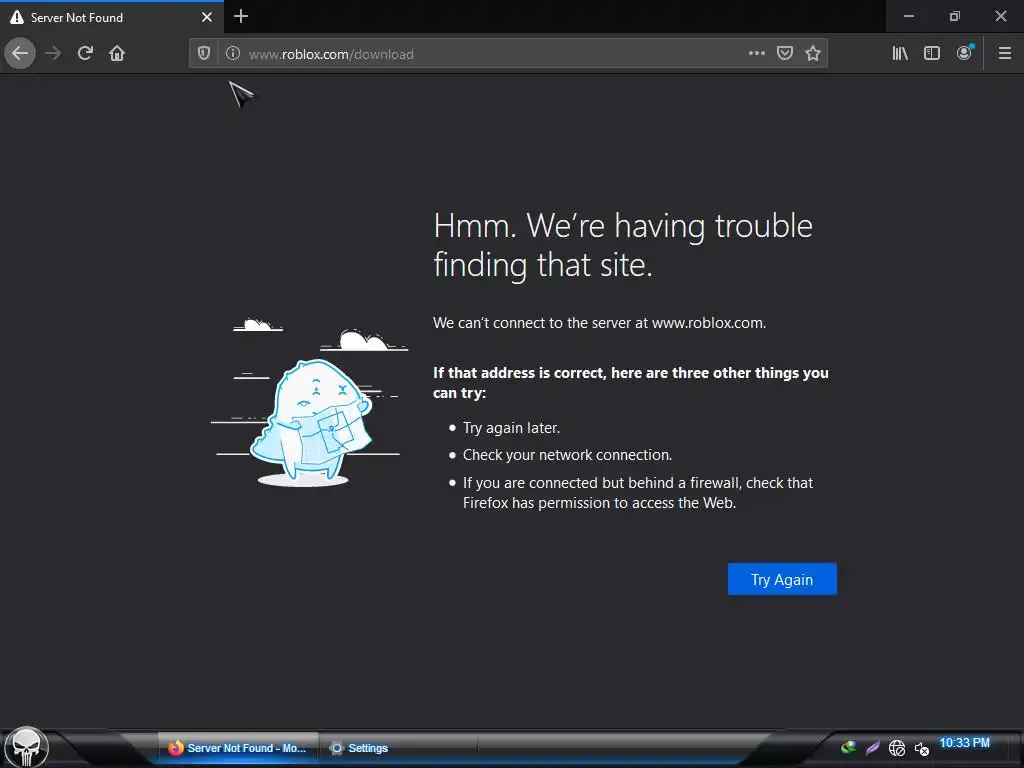Viewport: 1024px width, 768px height.
Task: Go back to the previous page
Action: (20, 53)
